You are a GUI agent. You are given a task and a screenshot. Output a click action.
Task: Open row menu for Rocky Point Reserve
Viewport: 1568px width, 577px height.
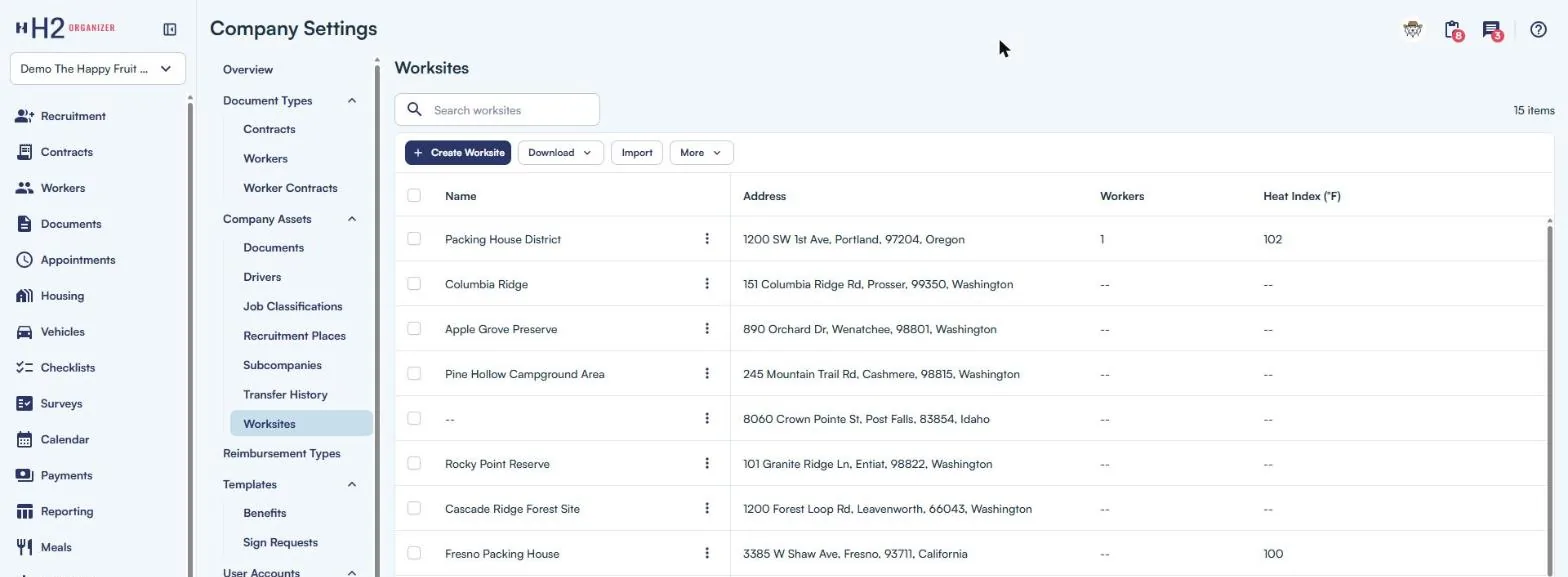pos(707,464)
